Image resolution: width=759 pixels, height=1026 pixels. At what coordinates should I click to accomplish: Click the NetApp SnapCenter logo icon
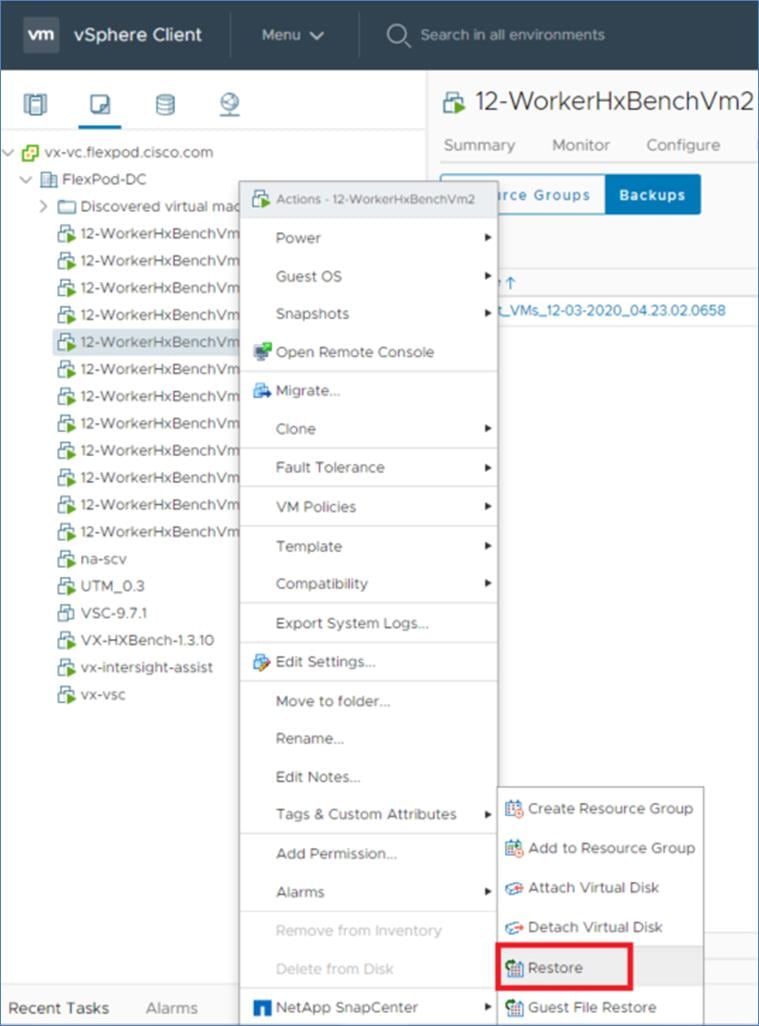(x=262, y=1008)
